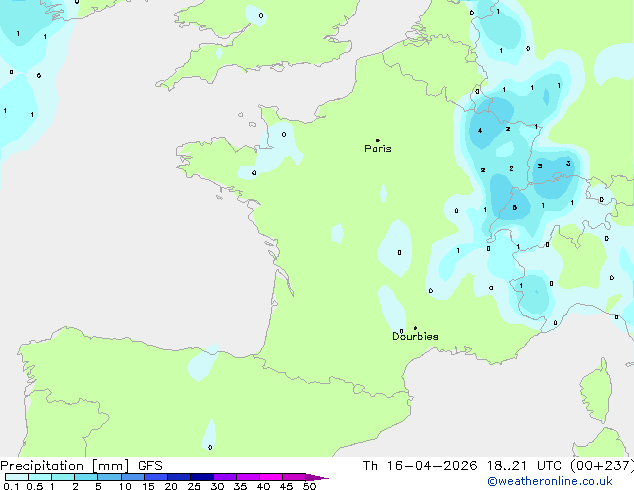This screenshot has width=634, height=490.
Task: Pick the 10–15 mm legend swatch
Action: 132,477
